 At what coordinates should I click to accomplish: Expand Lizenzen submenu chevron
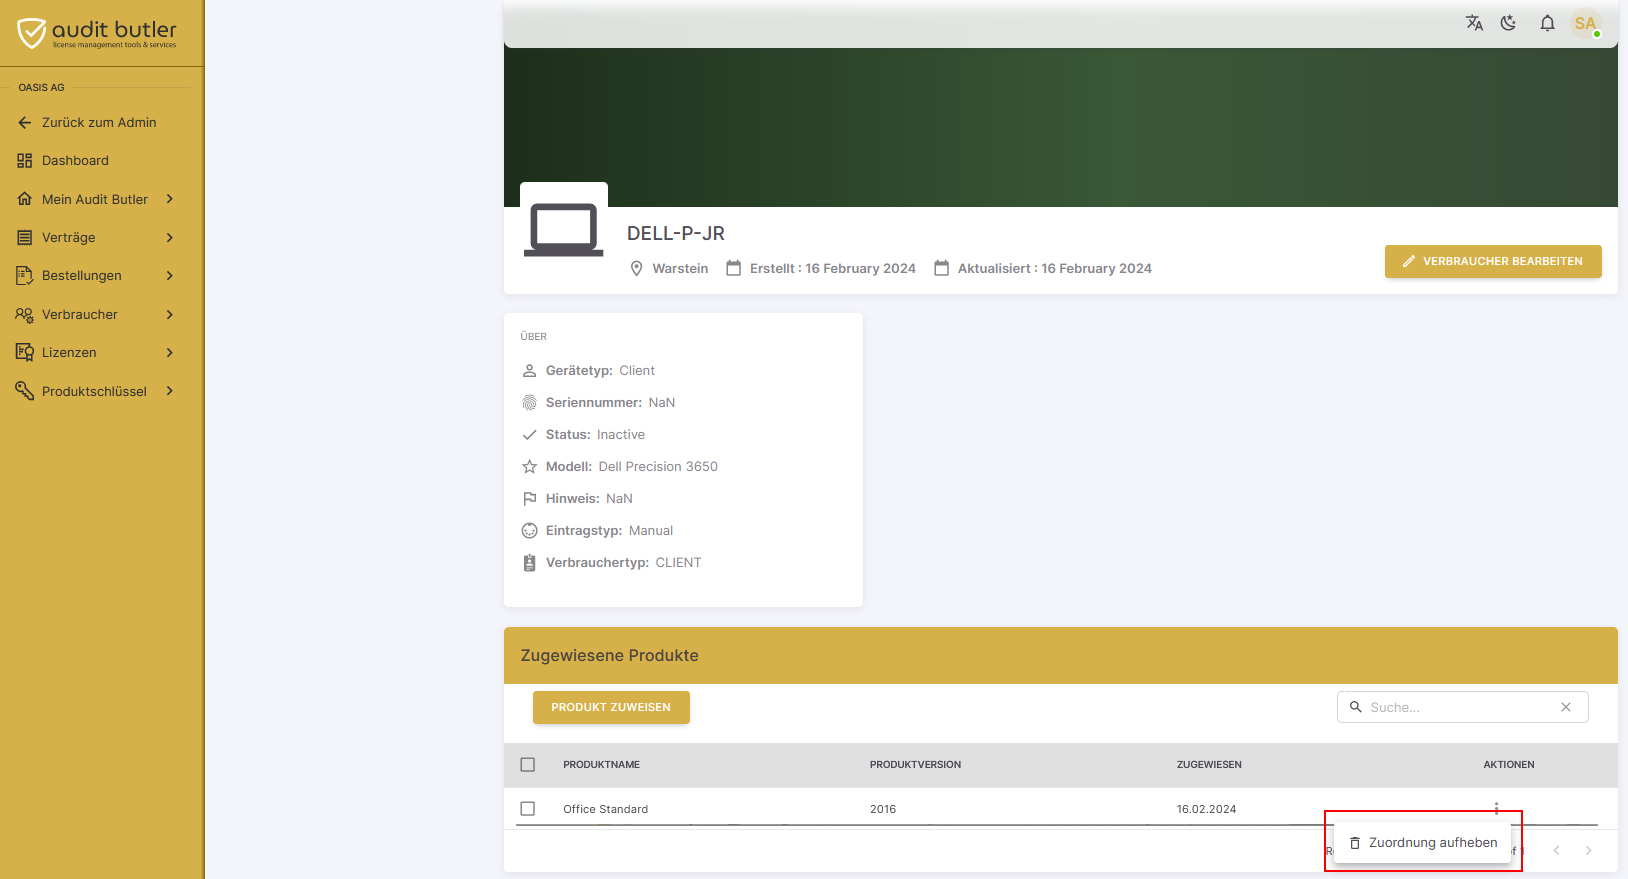coord(170,353)
